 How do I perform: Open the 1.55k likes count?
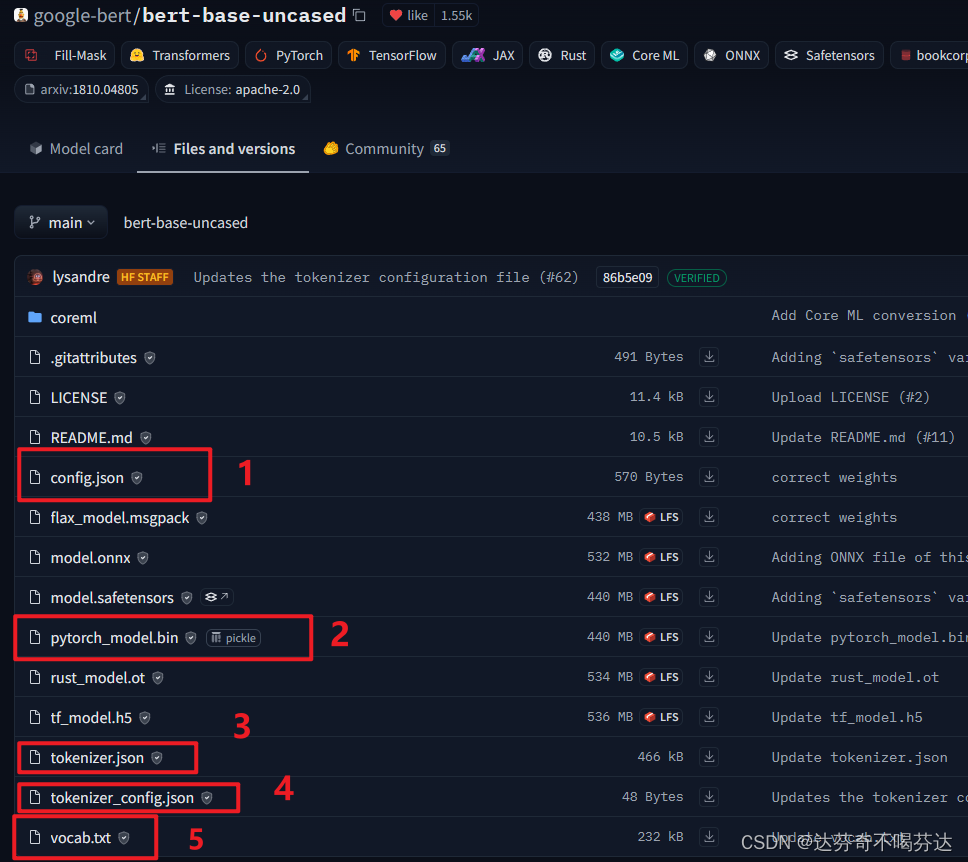point(456,15)
